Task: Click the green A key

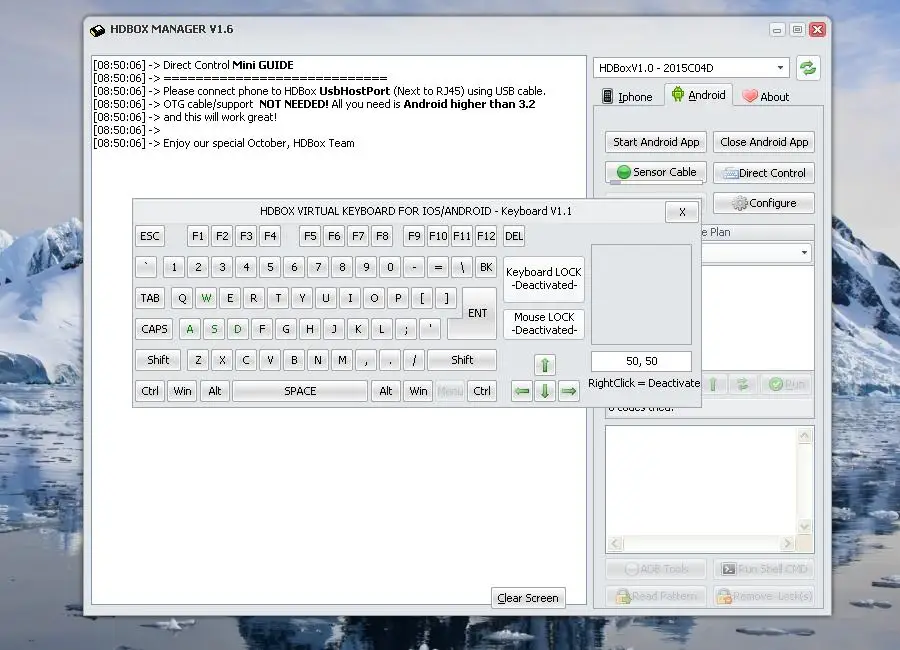Action: 190,329
